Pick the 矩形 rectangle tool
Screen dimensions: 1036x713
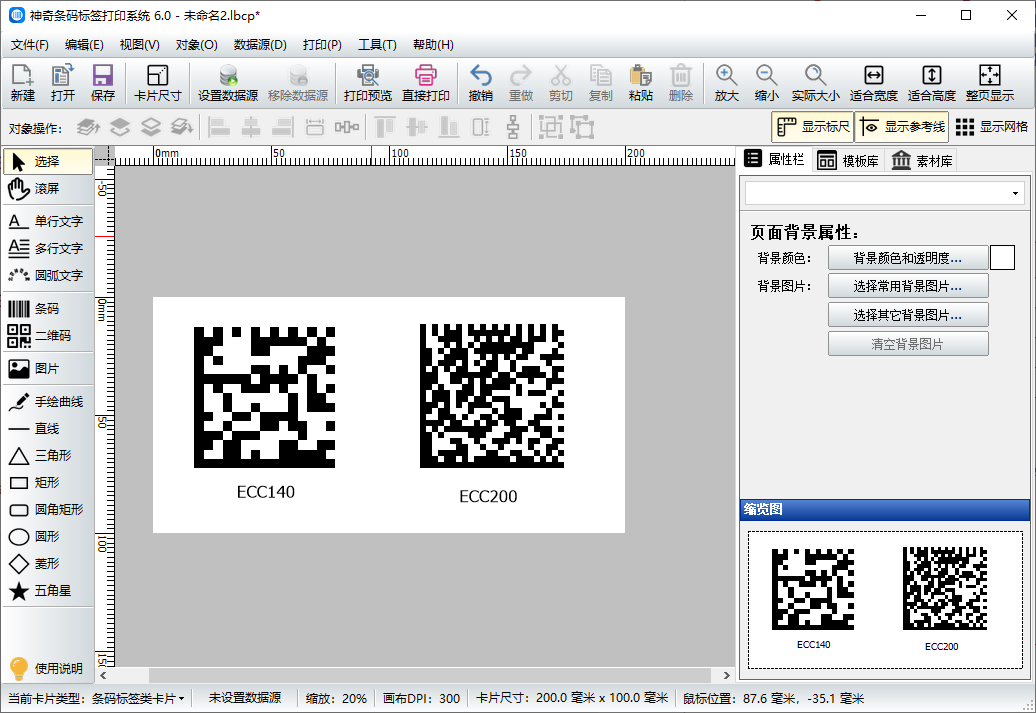(48, 482)
